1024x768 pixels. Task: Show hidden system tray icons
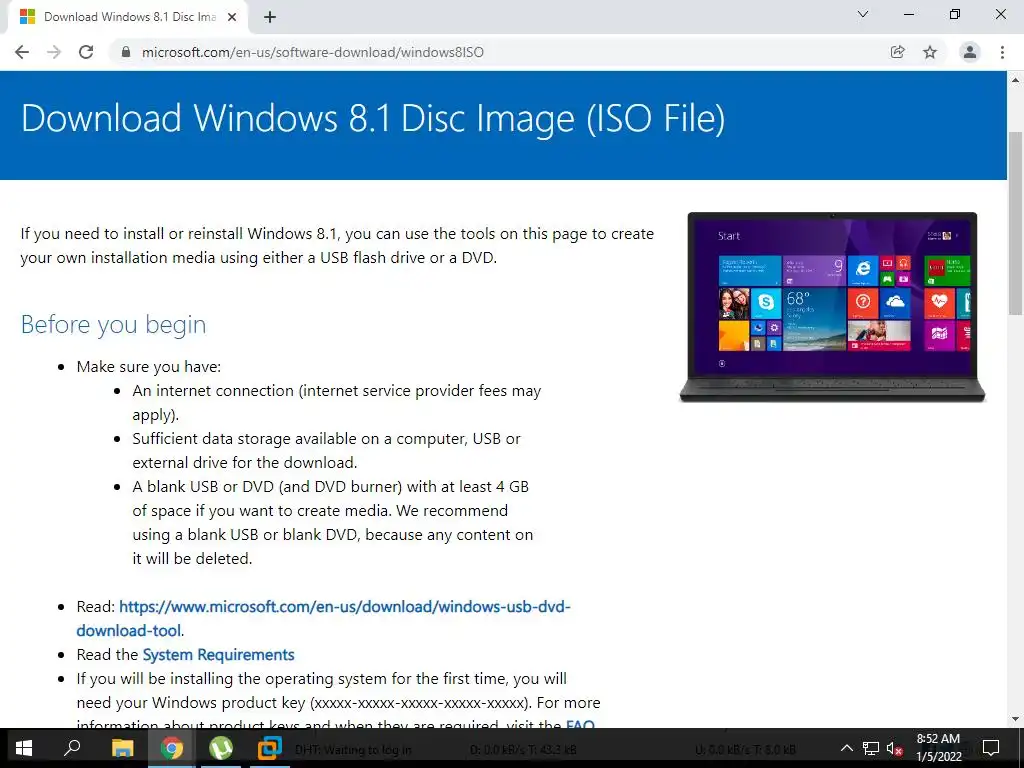pyautogui.click(x=846, y=748)
